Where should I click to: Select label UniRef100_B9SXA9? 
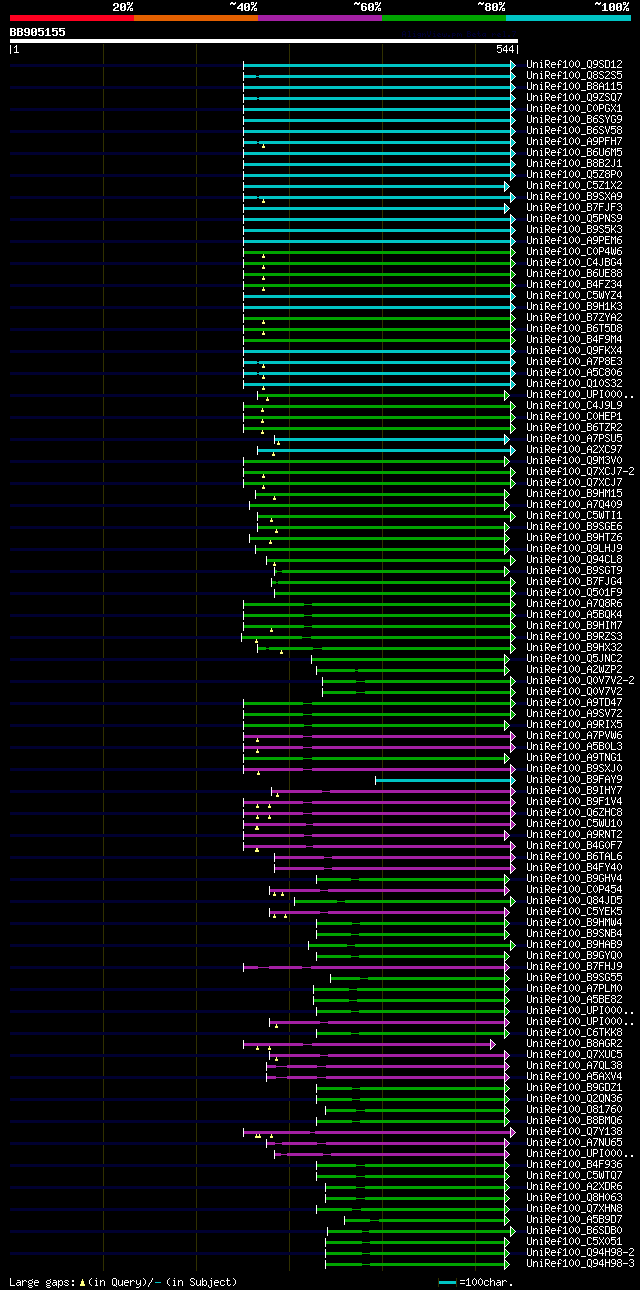coord(574,197)
